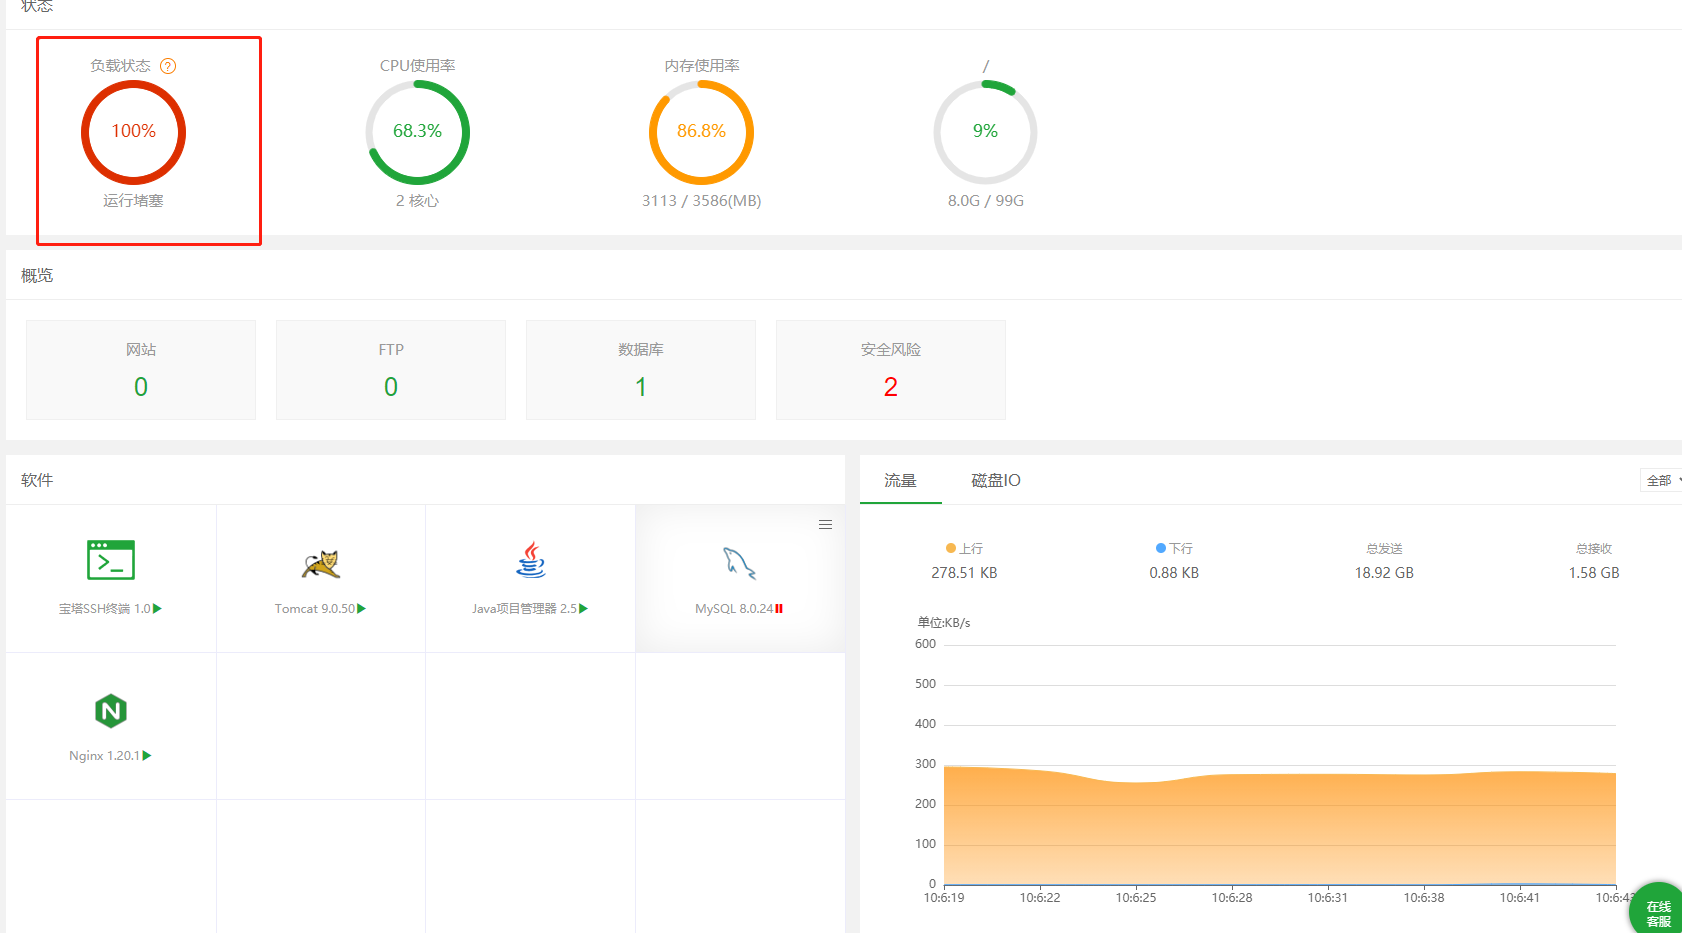
Task: Toggle the 下行 series legend
Action: 1174,549
